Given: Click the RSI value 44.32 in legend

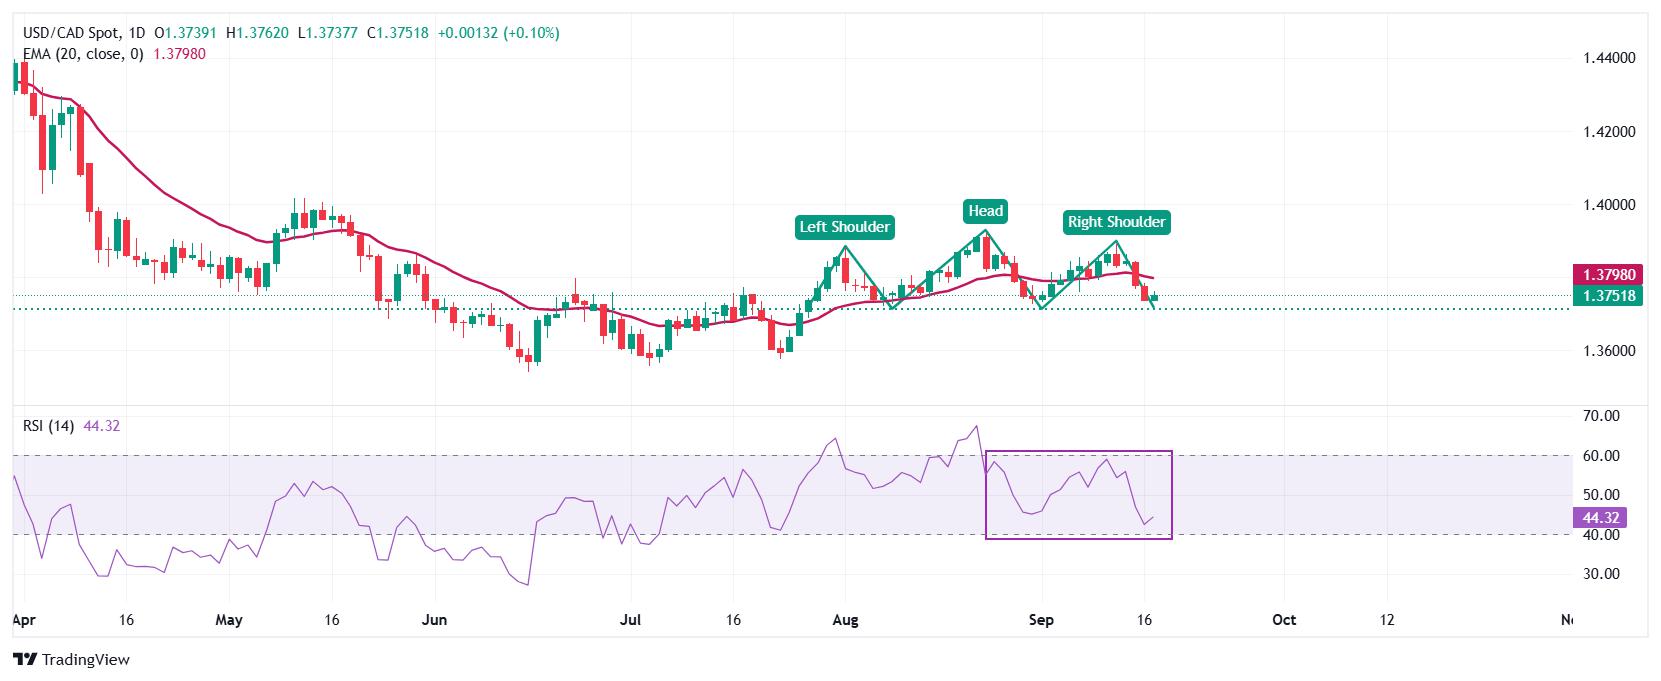Looking at the screenshot, I should pyautogui.click(x=102, y=426).
